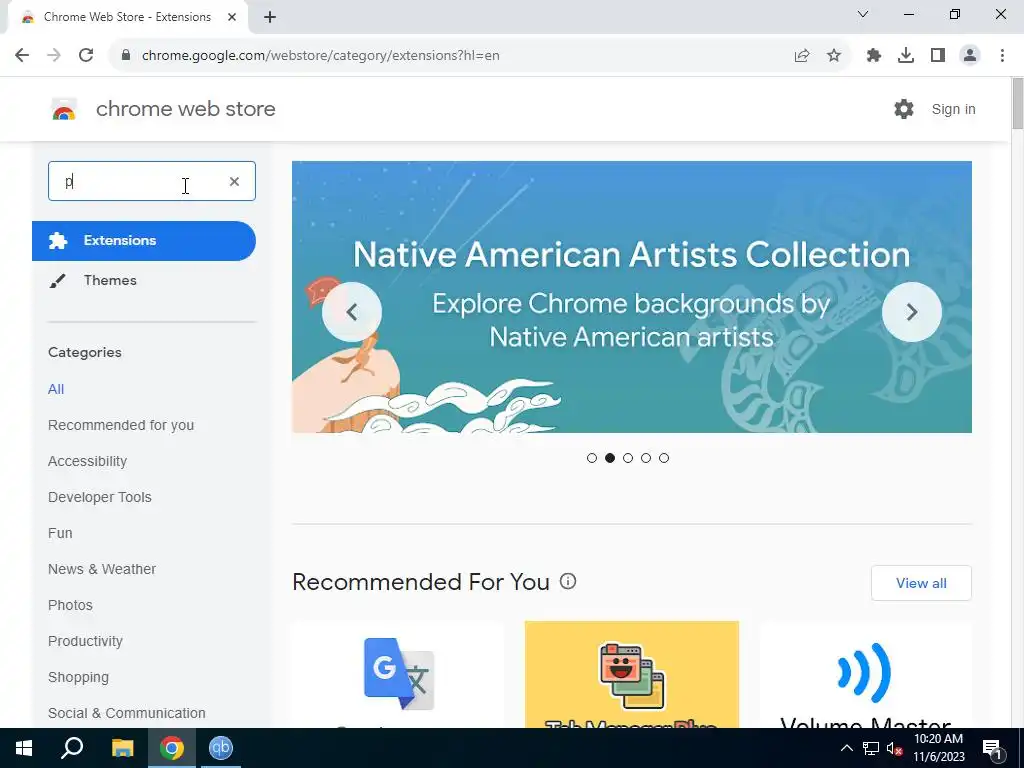
Task: Open the Fun category
Action: click(60, 533)
